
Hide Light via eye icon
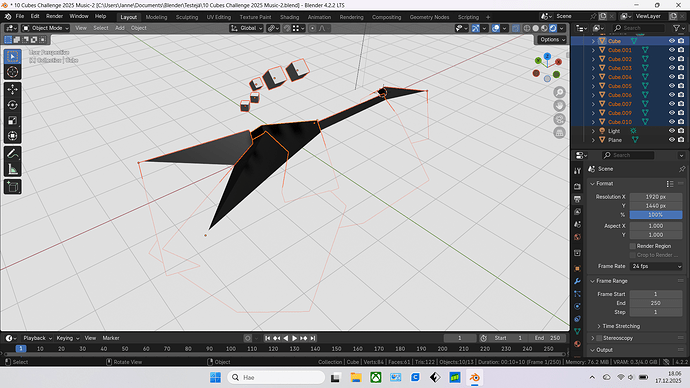[x=672, y=131]
